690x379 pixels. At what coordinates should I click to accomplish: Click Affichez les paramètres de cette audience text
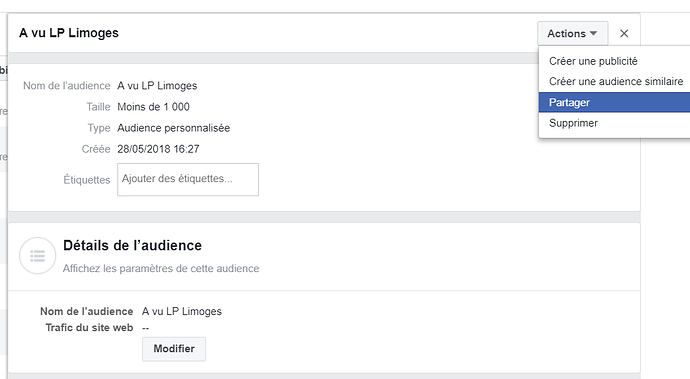[161, 269]
